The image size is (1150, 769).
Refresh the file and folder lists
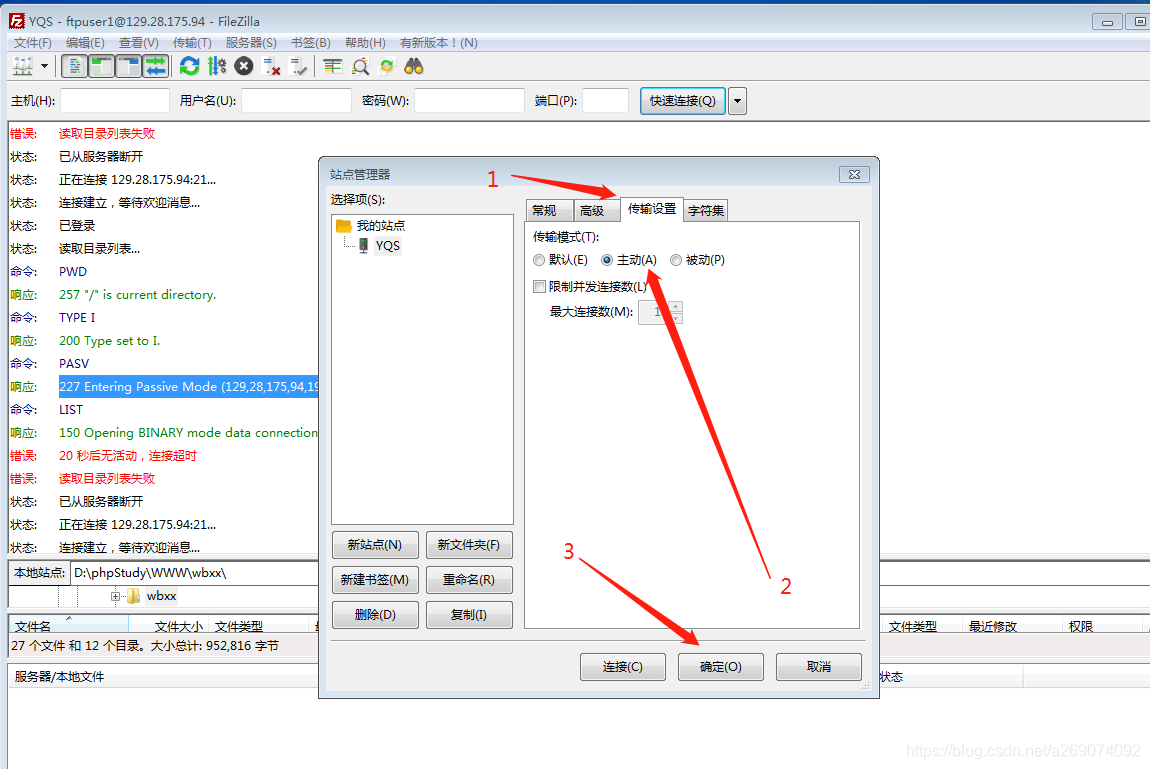(x=190, y=66)
